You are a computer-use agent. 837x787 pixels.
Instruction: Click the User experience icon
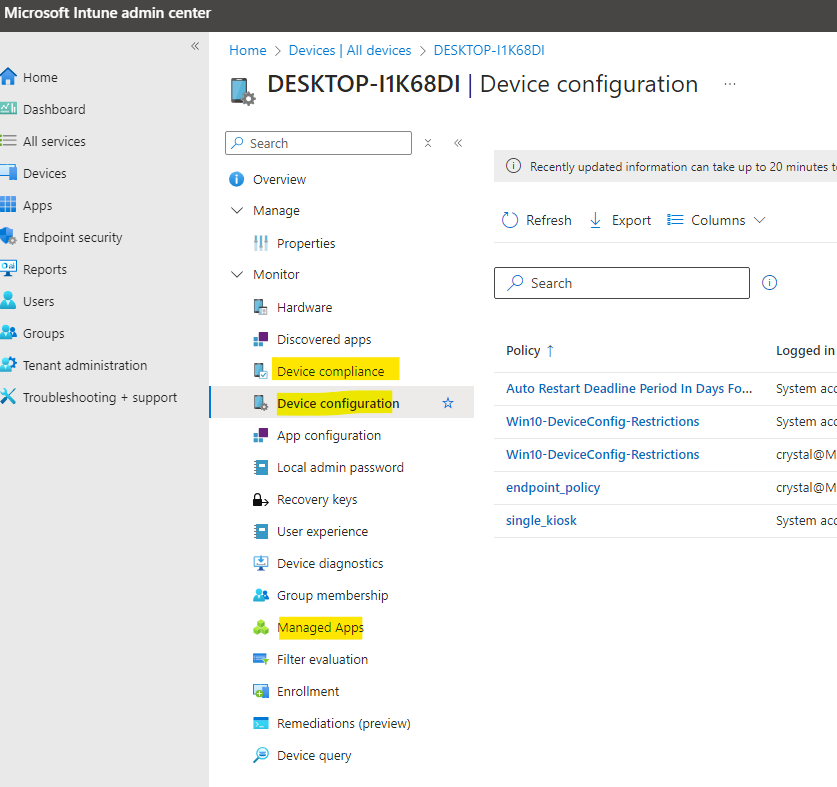pyautogui.click(x=261, y=532)
